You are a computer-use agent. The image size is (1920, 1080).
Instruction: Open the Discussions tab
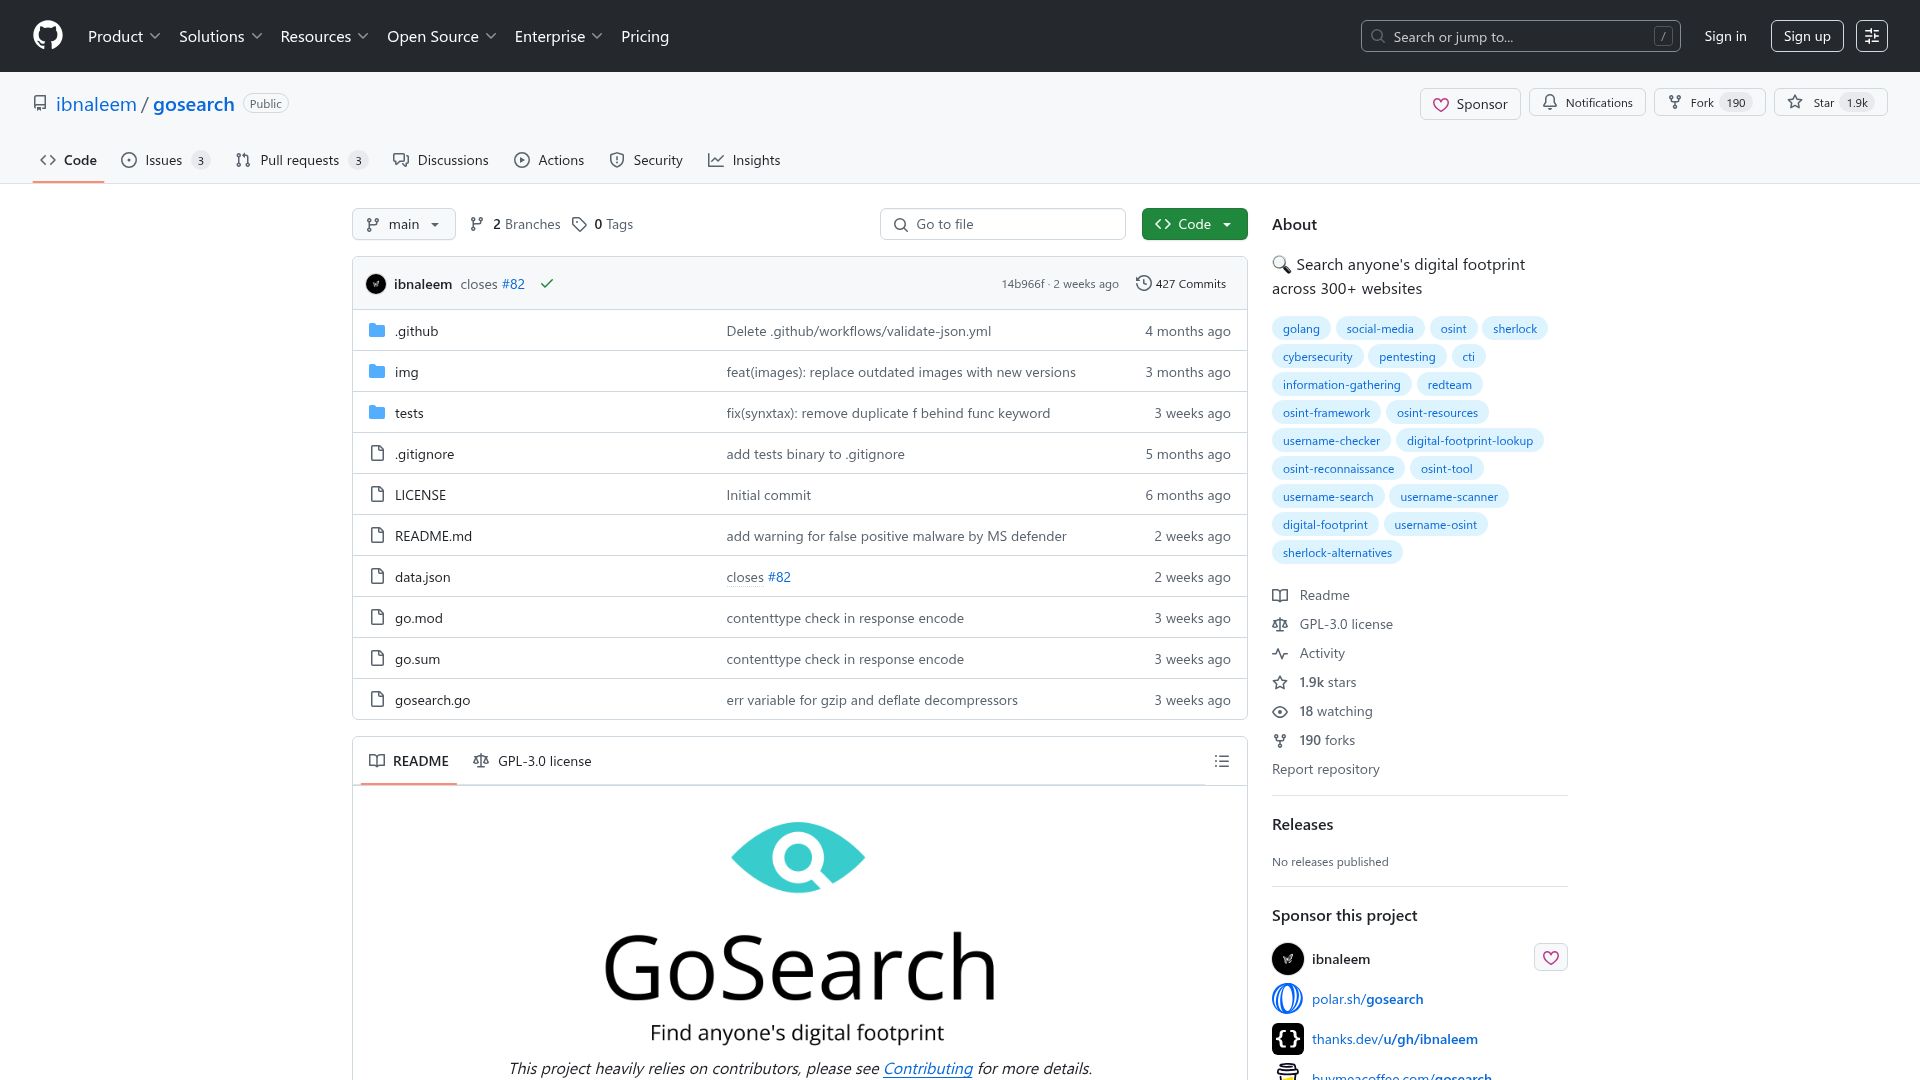[x=441, y=160]
